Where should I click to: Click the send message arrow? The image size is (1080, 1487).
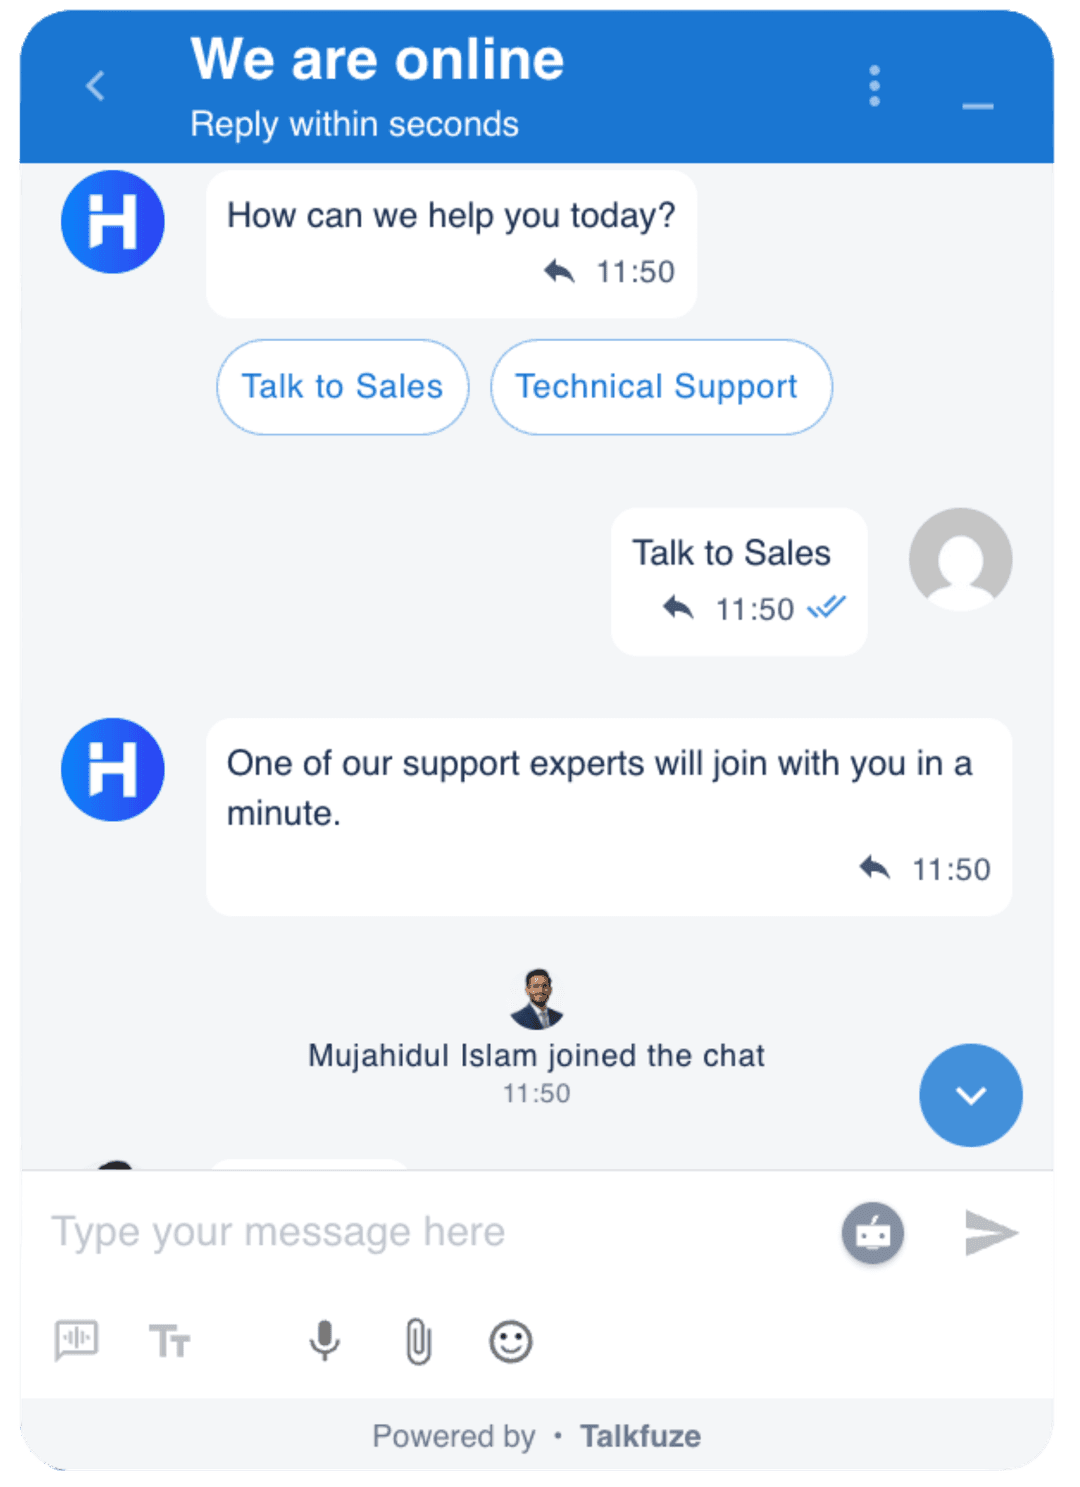tap(991, 1232)
